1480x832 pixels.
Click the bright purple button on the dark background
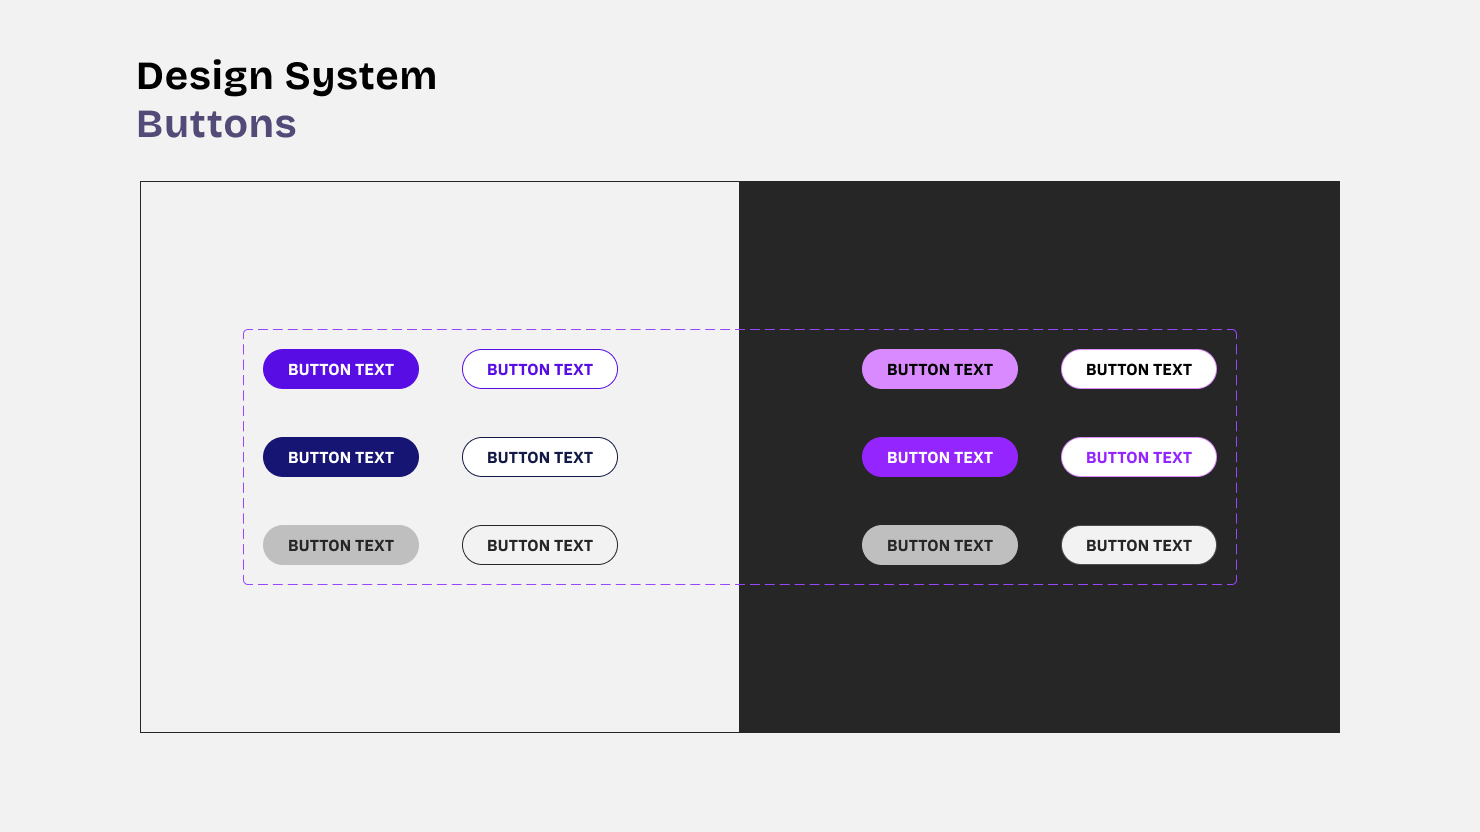[939, 456]
